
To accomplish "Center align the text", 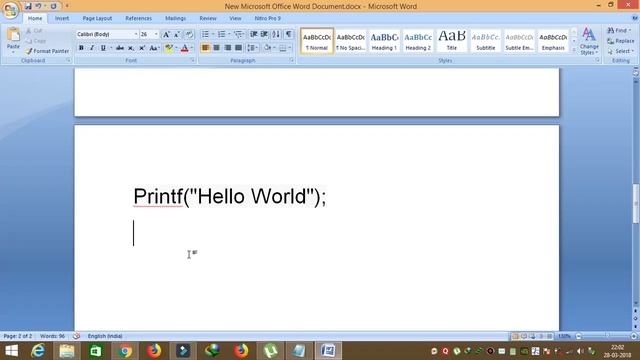I will 216,48.
